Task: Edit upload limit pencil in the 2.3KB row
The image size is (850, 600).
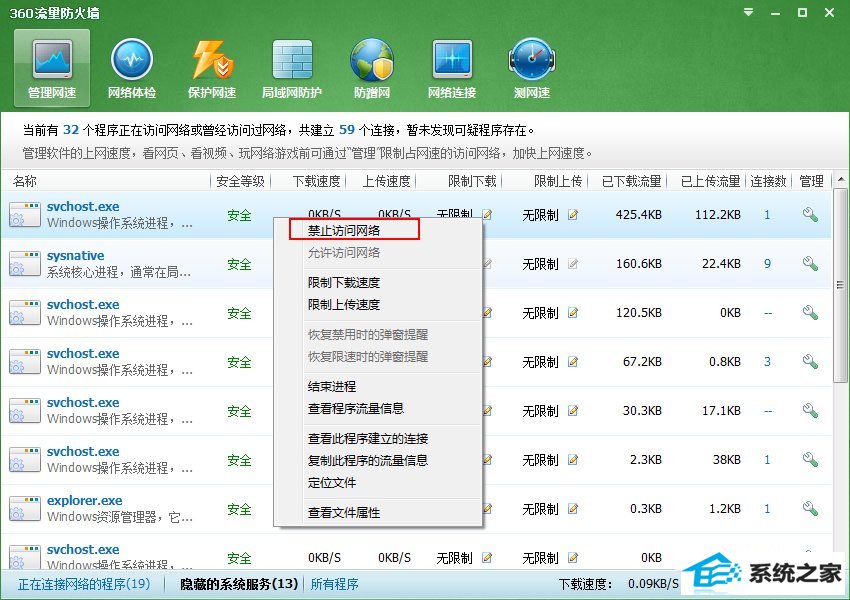Action: (573, 460)
